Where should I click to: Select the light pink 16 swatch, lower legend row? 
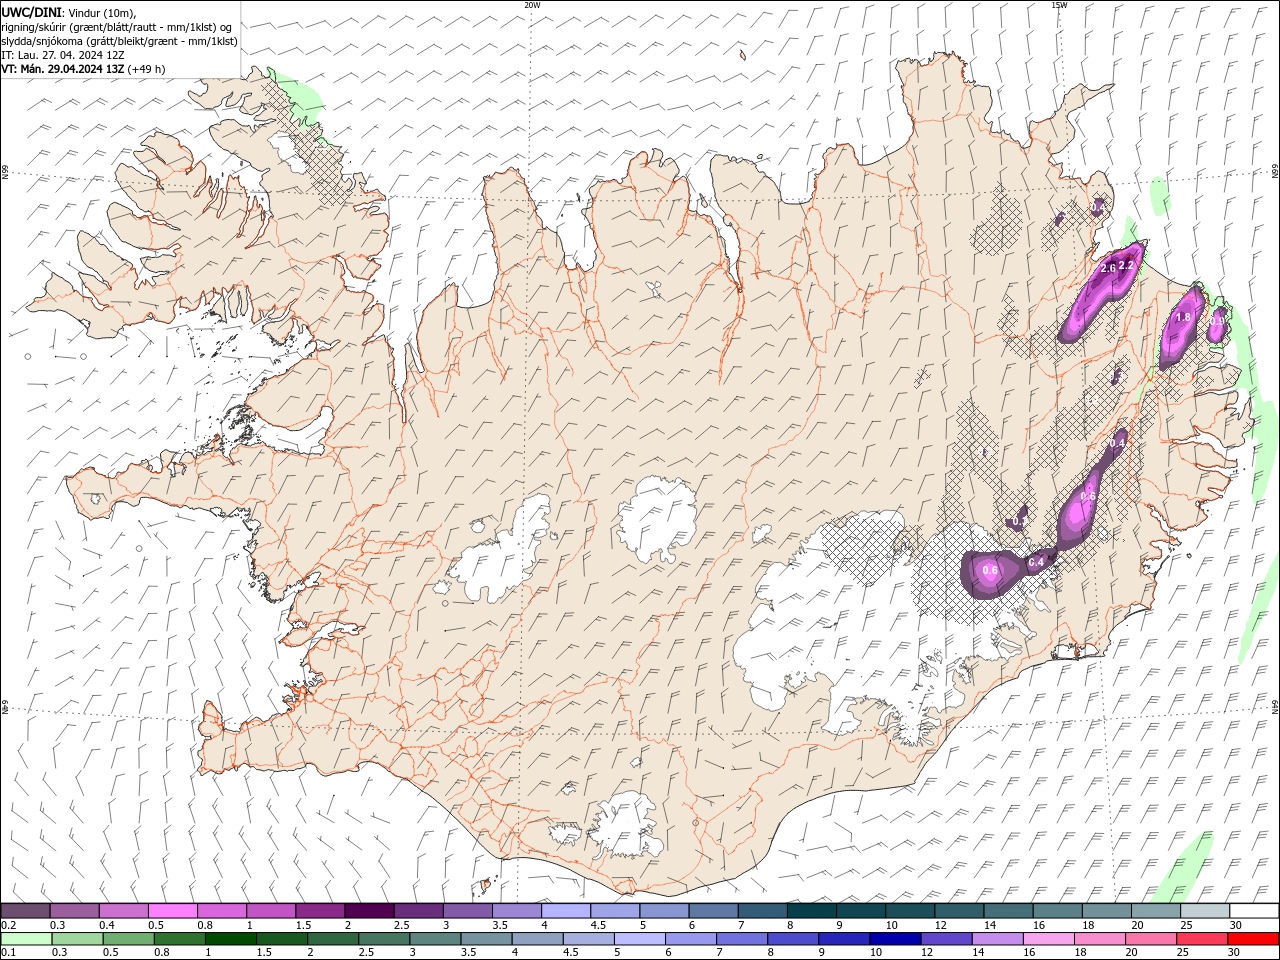[1049, 939]
